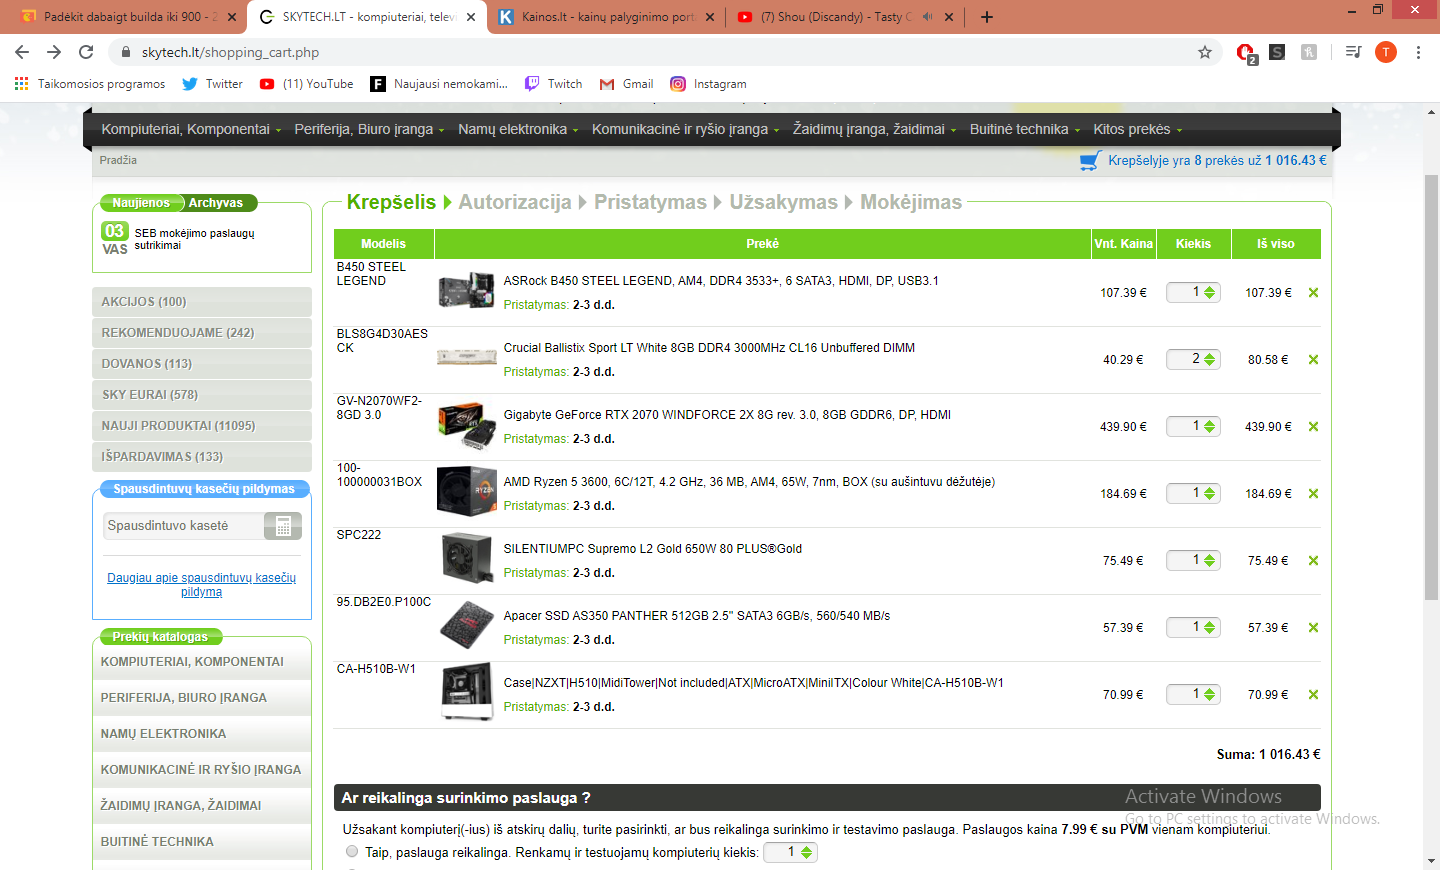
Task: Click Pradžia breadcrumb link
Action: pyautogui.click(x=118, y=161)
